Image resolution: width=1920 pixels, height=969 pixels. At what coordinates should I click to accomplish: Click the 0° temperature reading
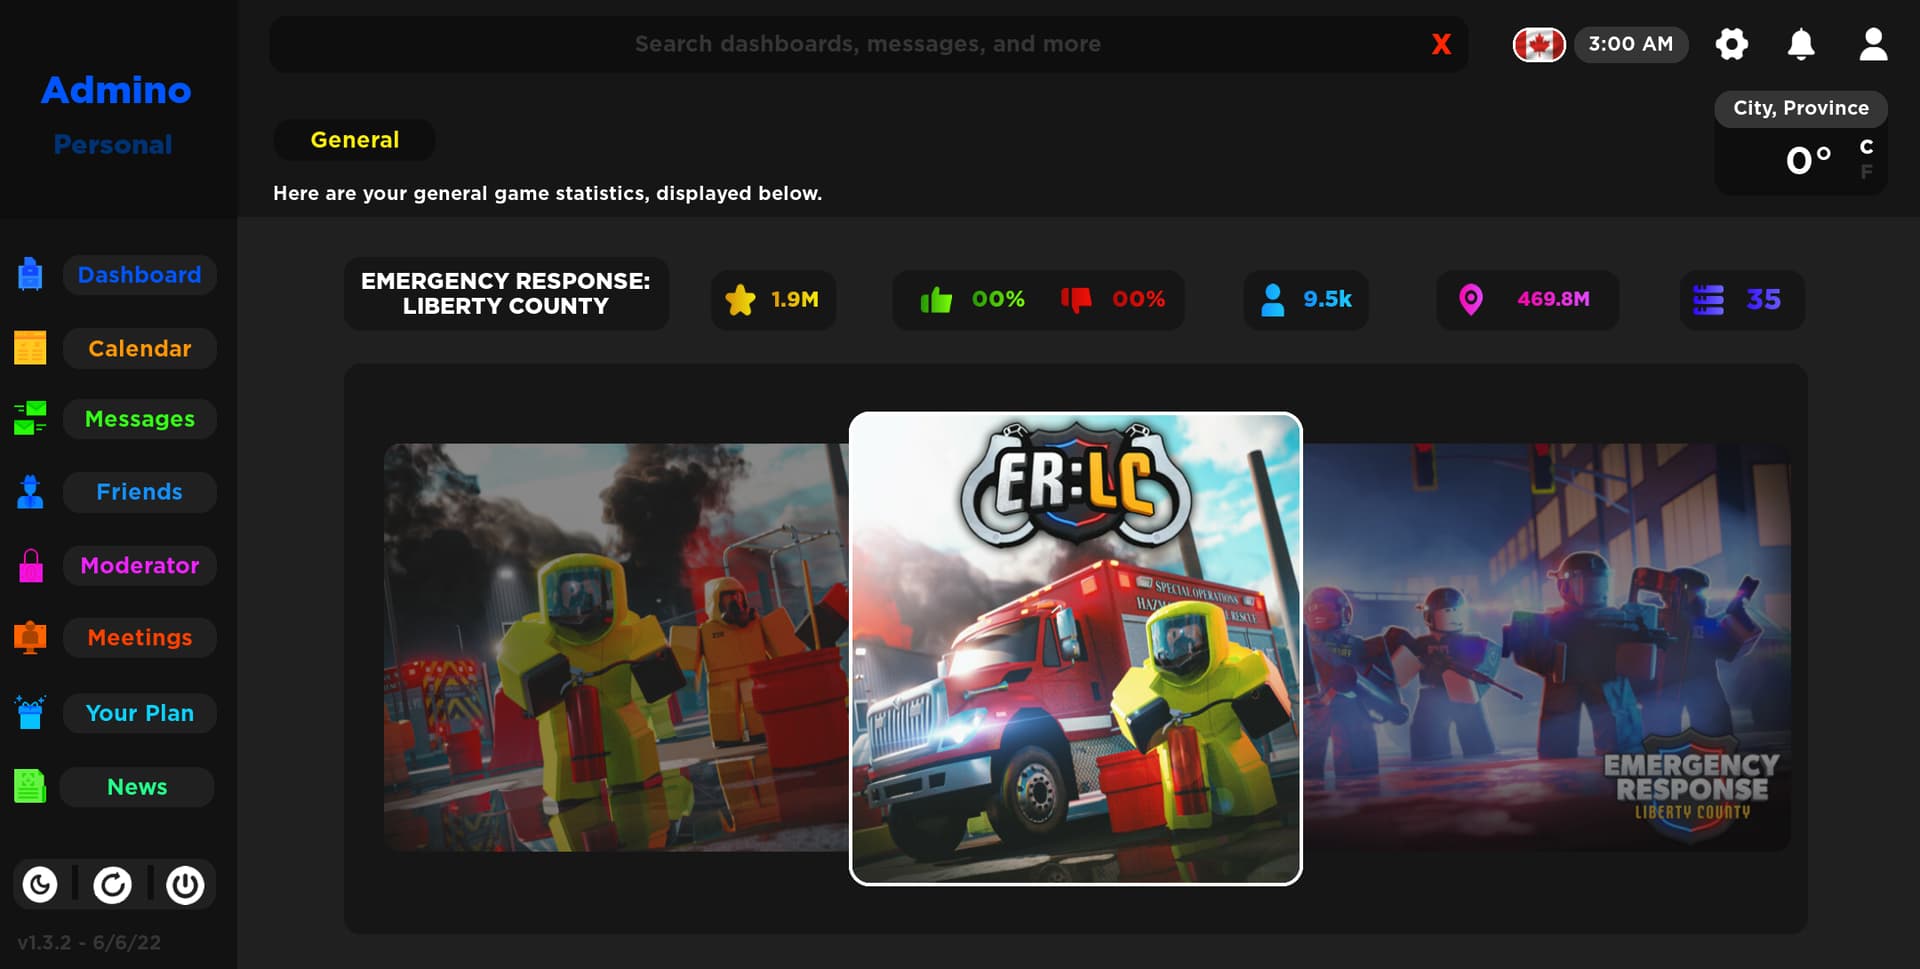point(1808,160)
